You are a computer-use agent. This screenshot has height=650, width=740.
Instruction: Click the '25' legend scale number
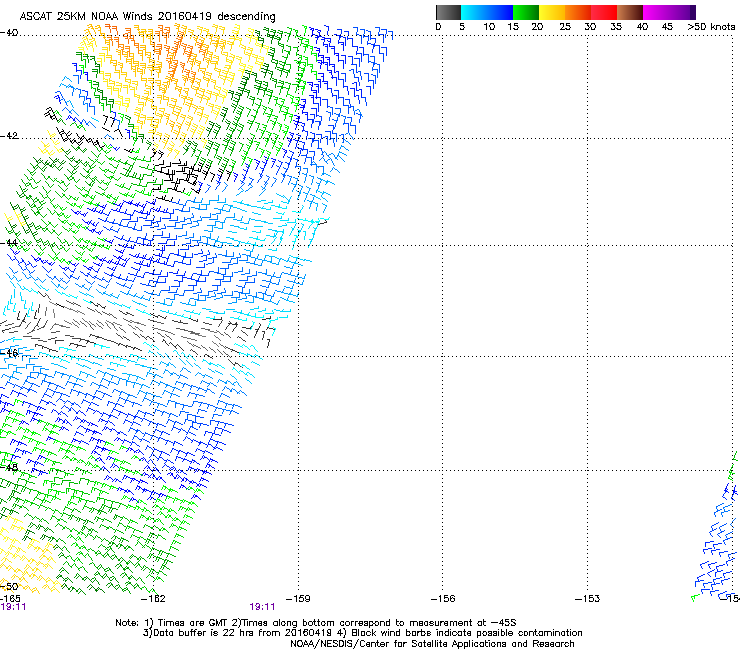pos(565,27)
